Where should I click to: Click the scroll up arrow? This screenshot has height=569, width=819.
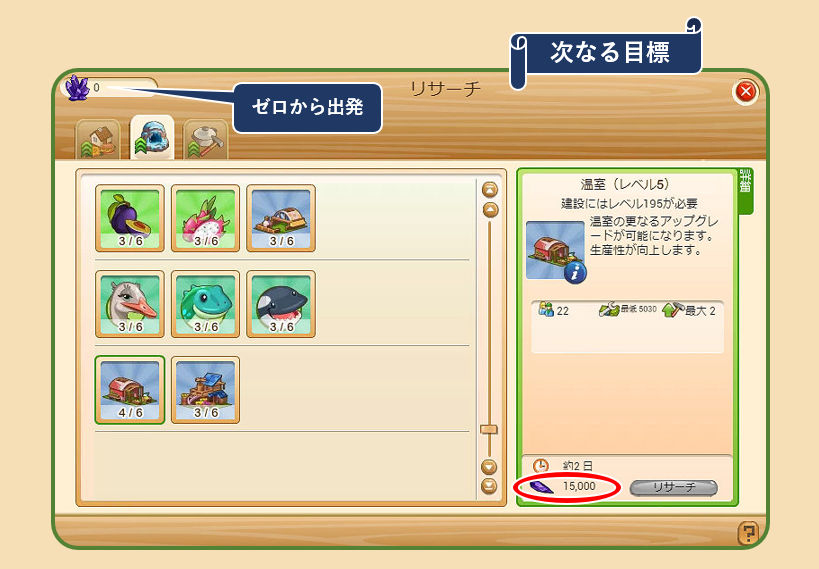[489, 210]
